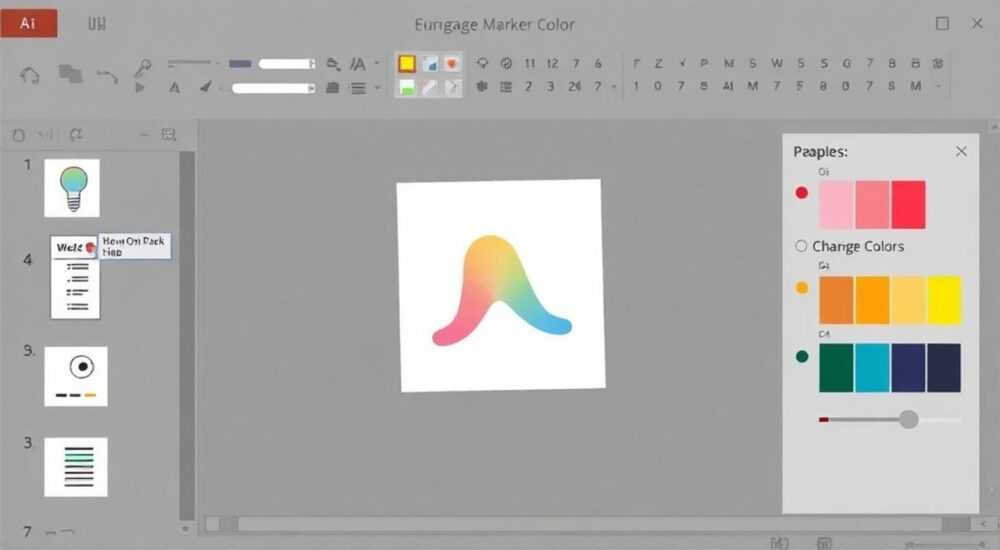This screenshot has height=550, width=1000.
Task: Click the 24 item in the toolbar
Action: click(574, 86)
